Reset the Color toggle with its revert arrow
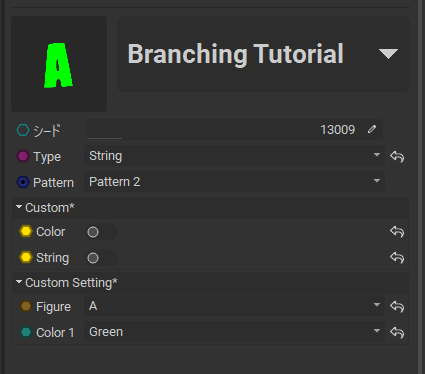 [397, 231]
